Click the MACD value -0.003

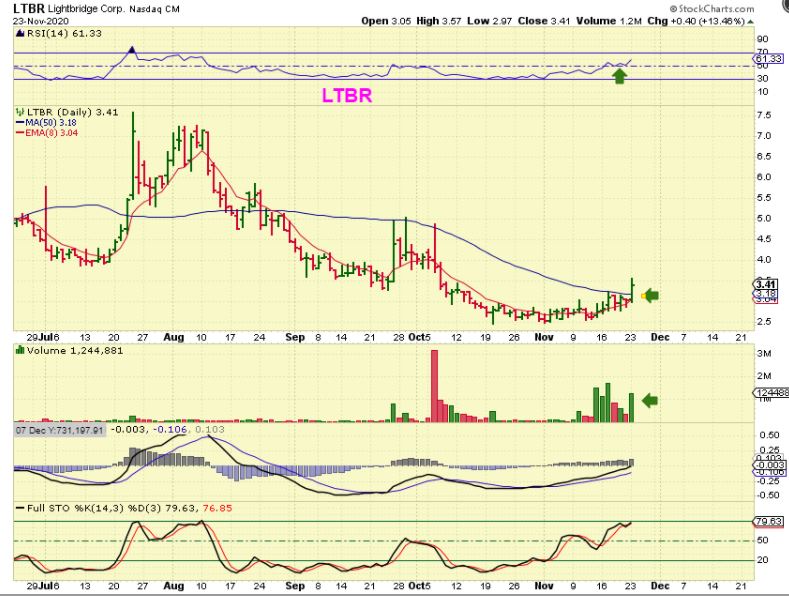(128, 430)
